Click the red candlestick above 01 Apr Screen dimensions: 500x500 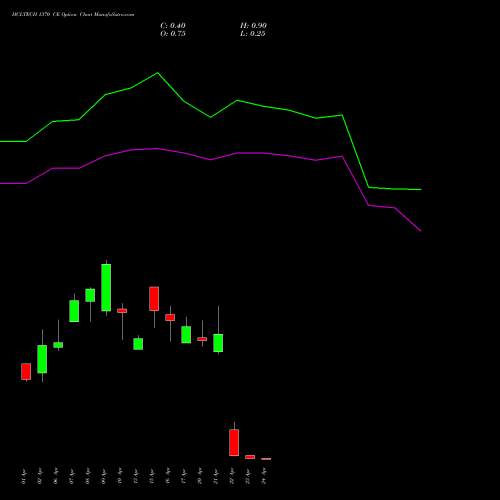click(x=26, y=371)
